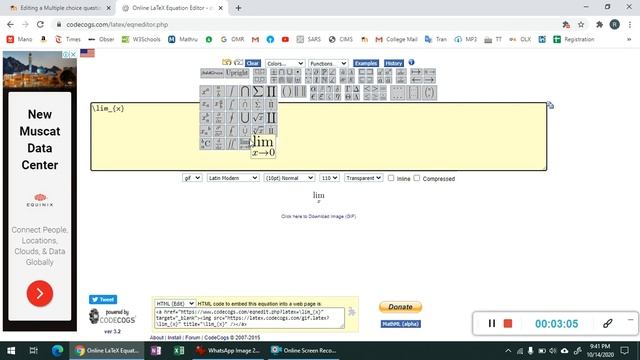Click the undo icon beside Clear
Screen dimensions: 640x360
[x=227, y=62]
